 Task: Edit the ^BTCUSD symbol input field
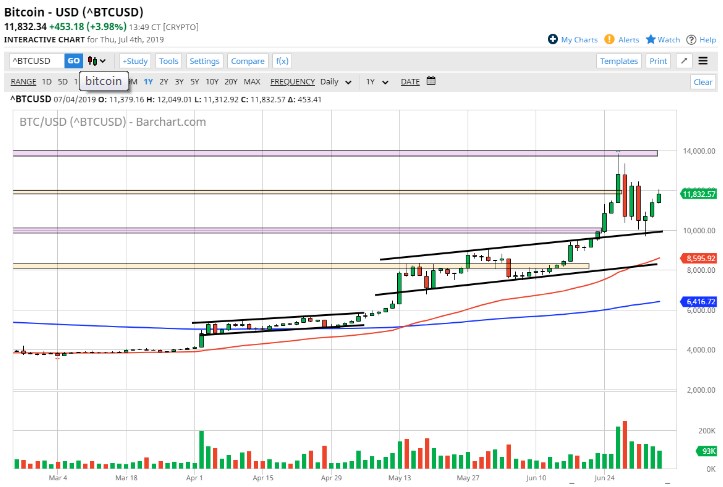point(37,61)
